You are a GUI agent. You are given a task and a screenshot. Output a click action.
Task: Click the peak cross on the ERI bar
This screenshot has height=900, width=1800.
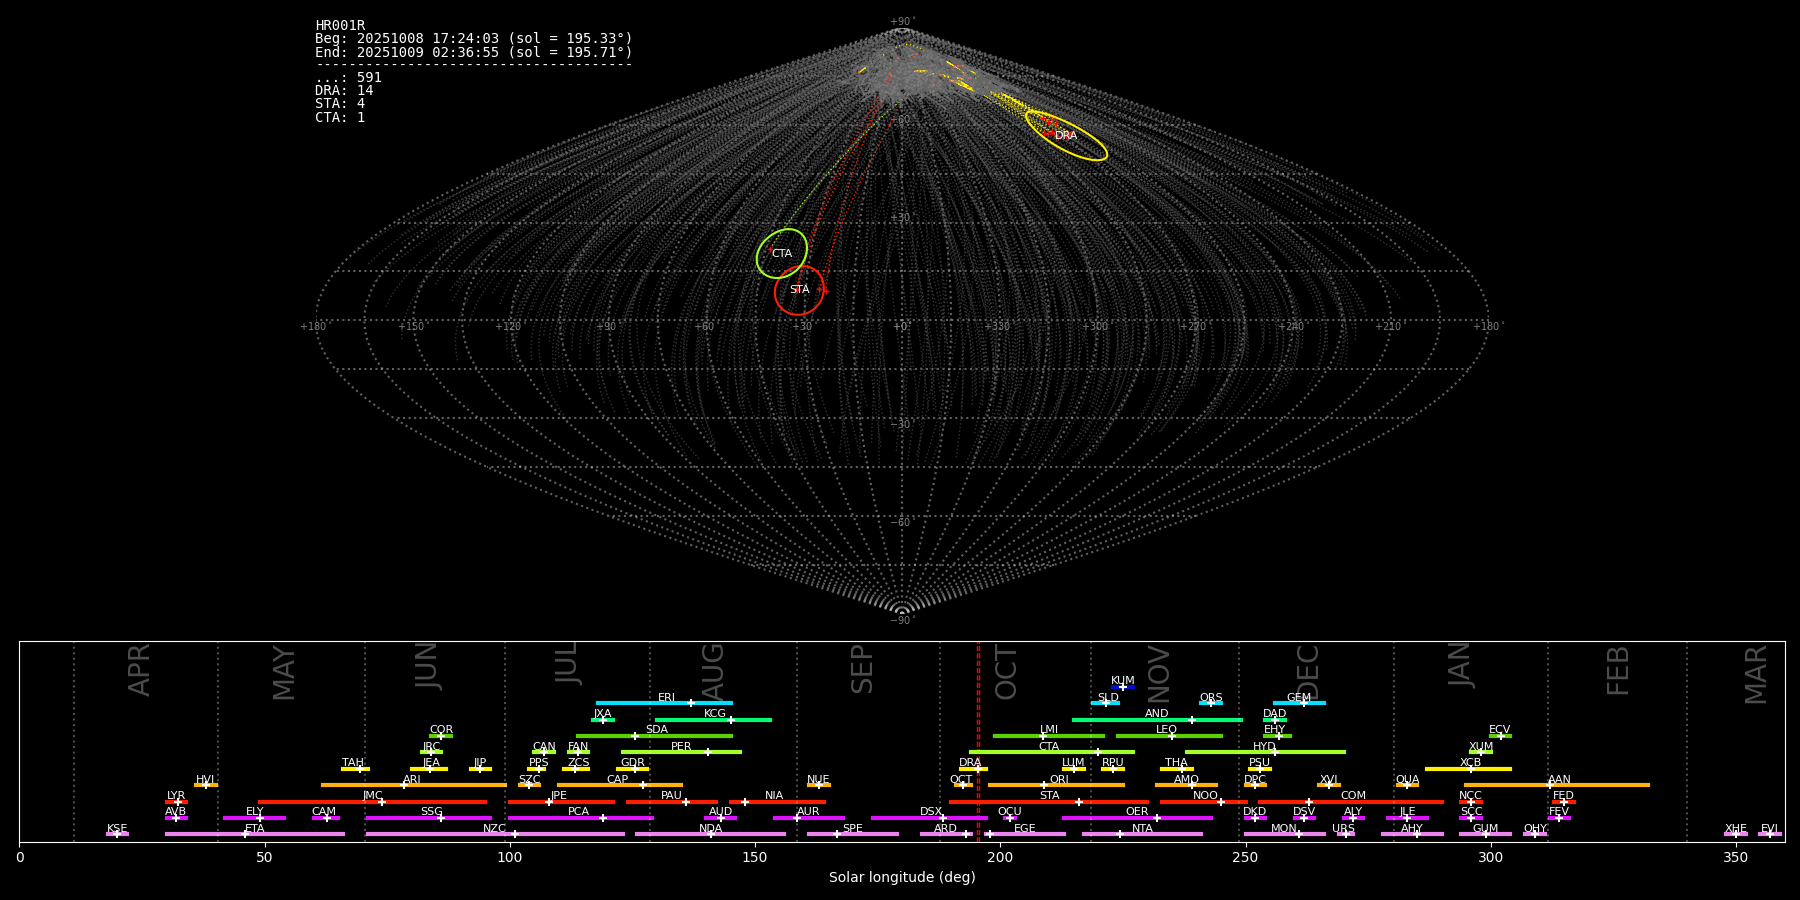691,703
